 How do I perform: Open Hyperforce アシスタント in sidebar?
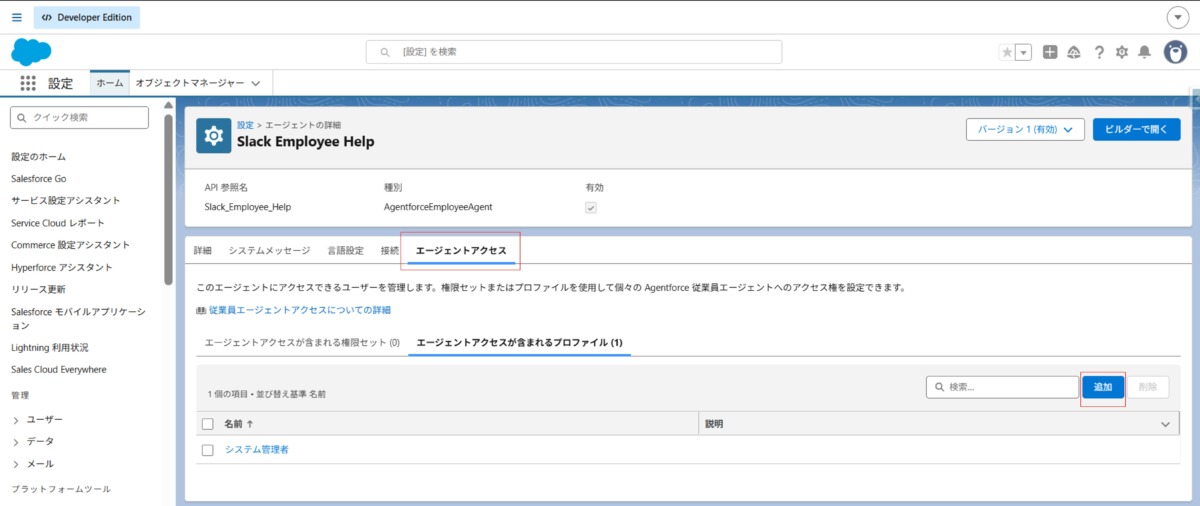point(62,267)
